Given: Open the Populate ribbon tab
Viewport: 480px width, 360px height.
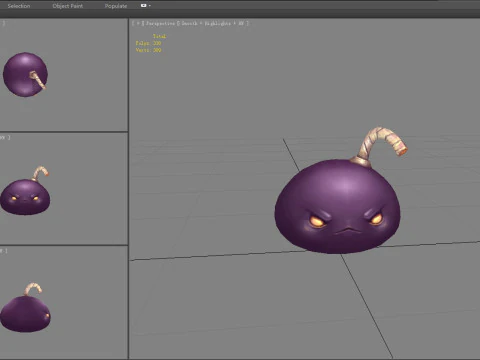Looking at the screenshot, I should click(x=116, y=6).
